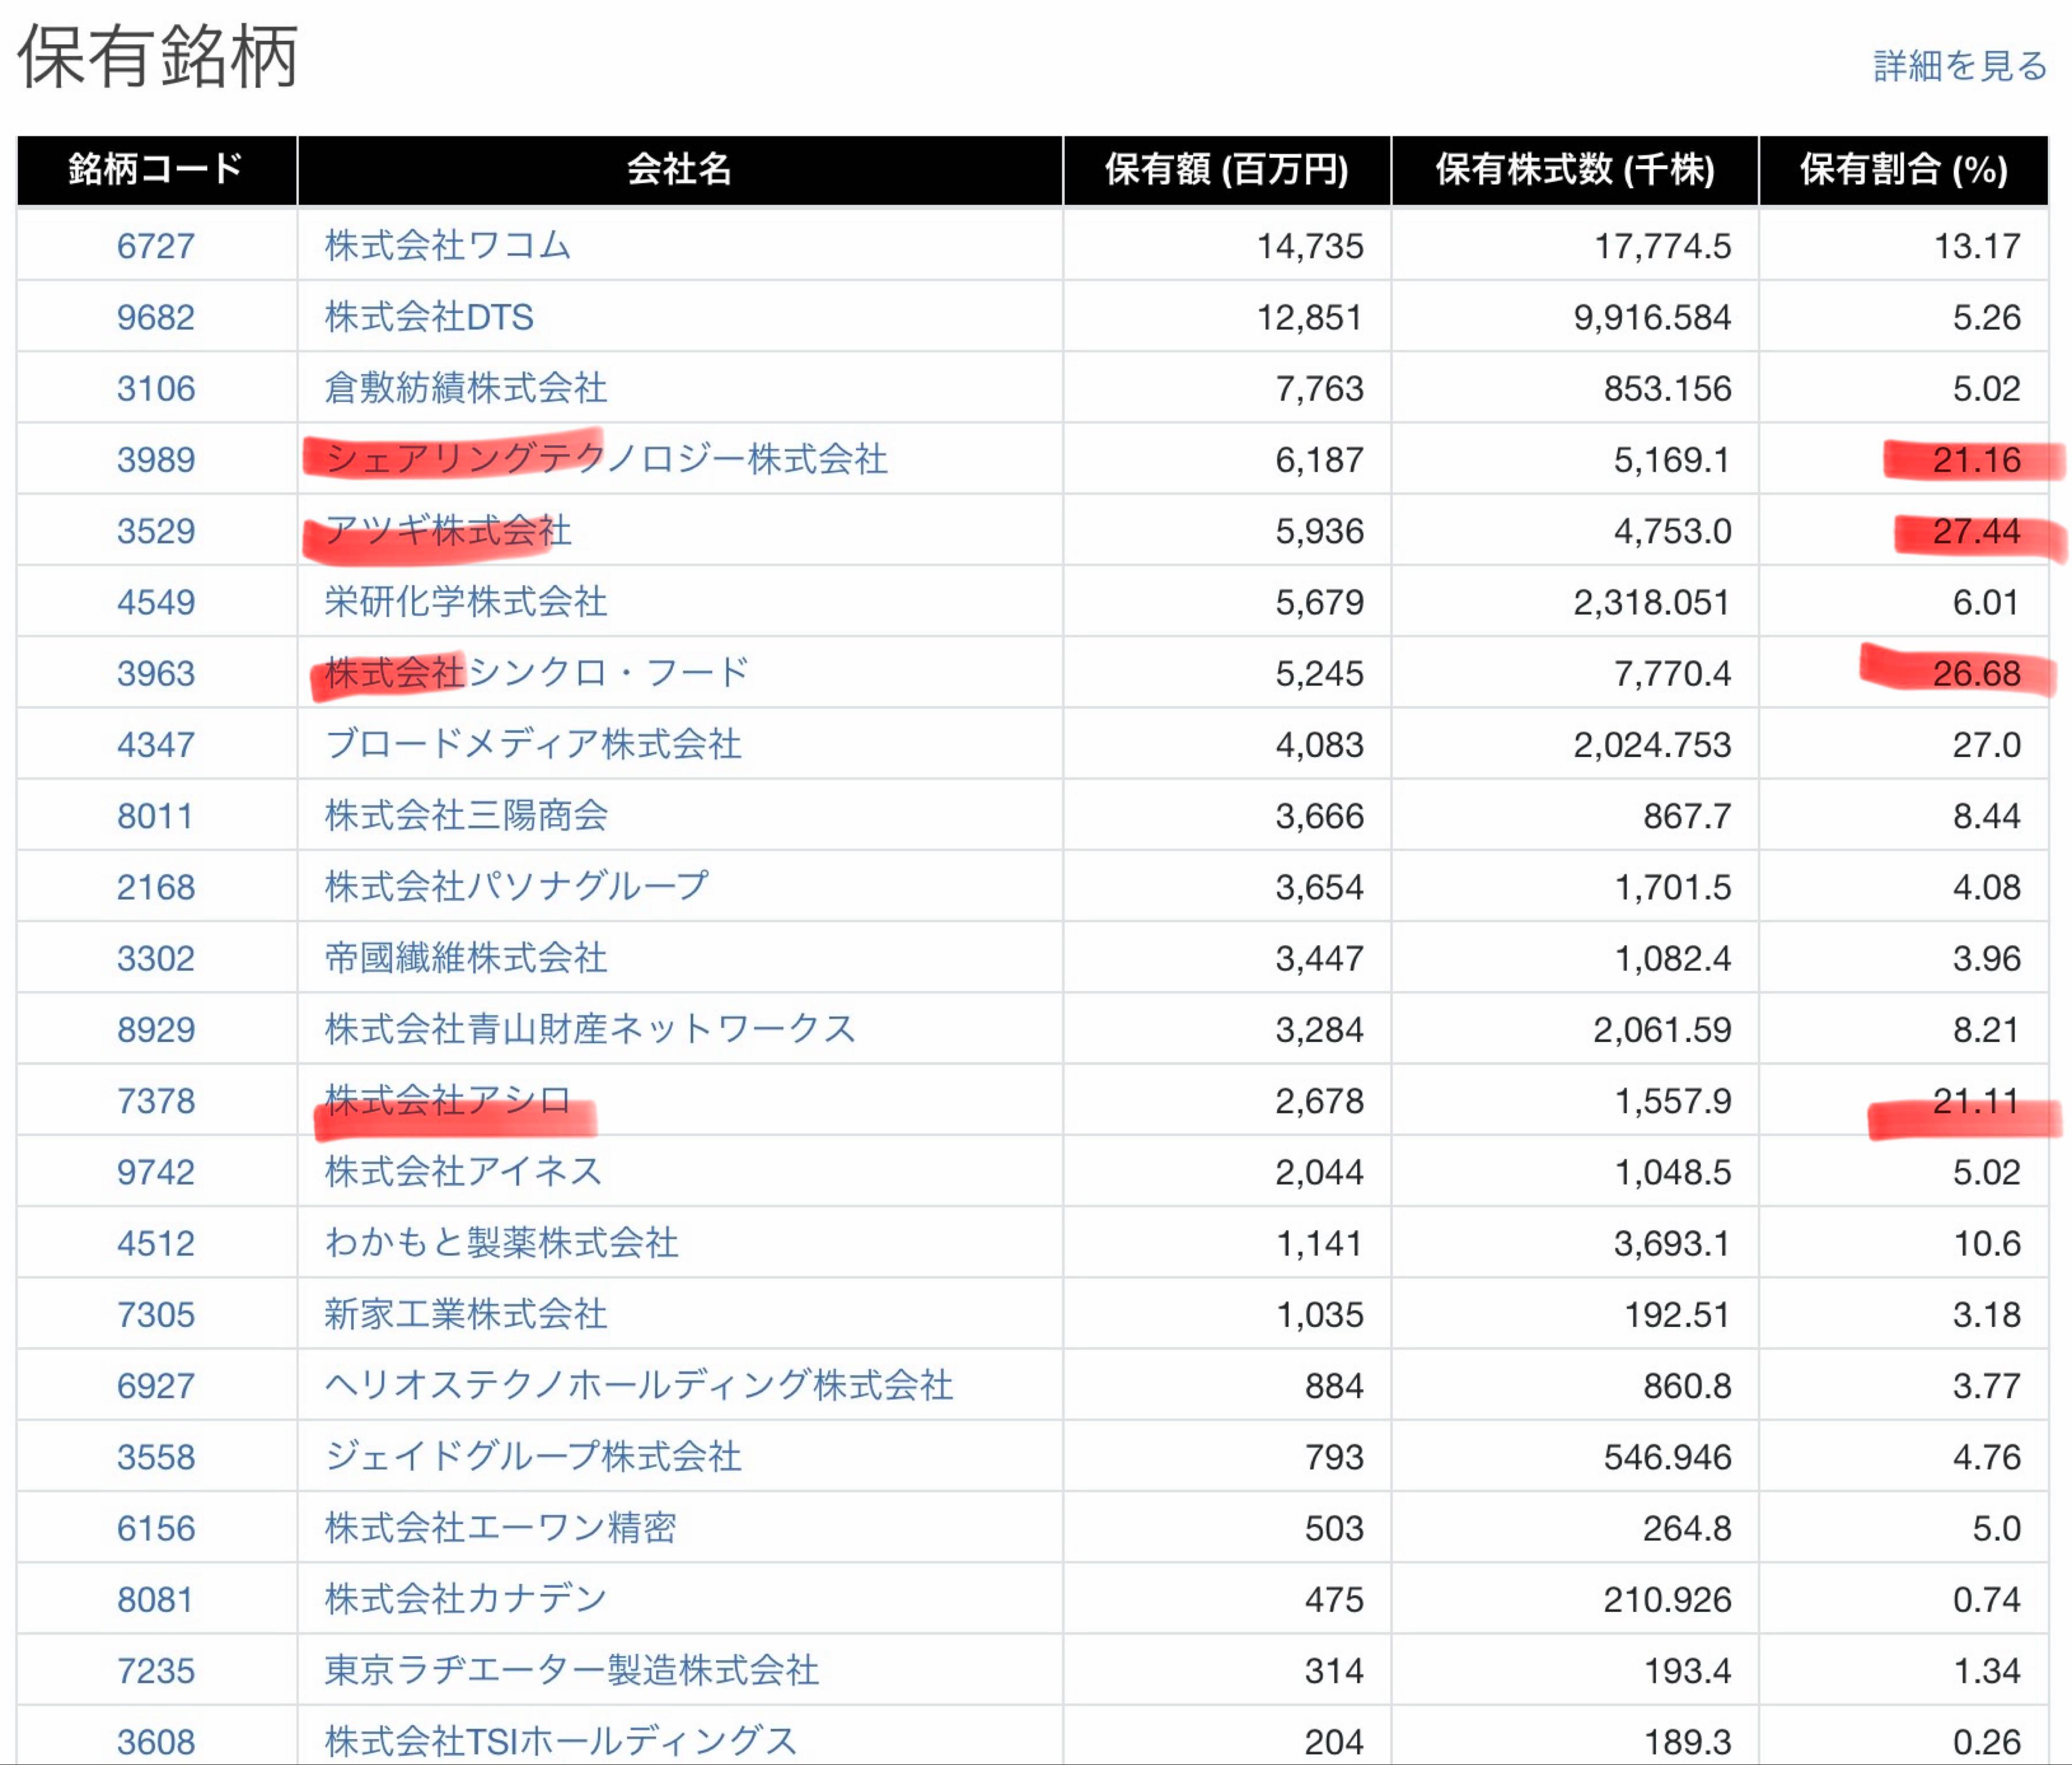Click stock code 7378
2072x1765 pixels.
155,1101
